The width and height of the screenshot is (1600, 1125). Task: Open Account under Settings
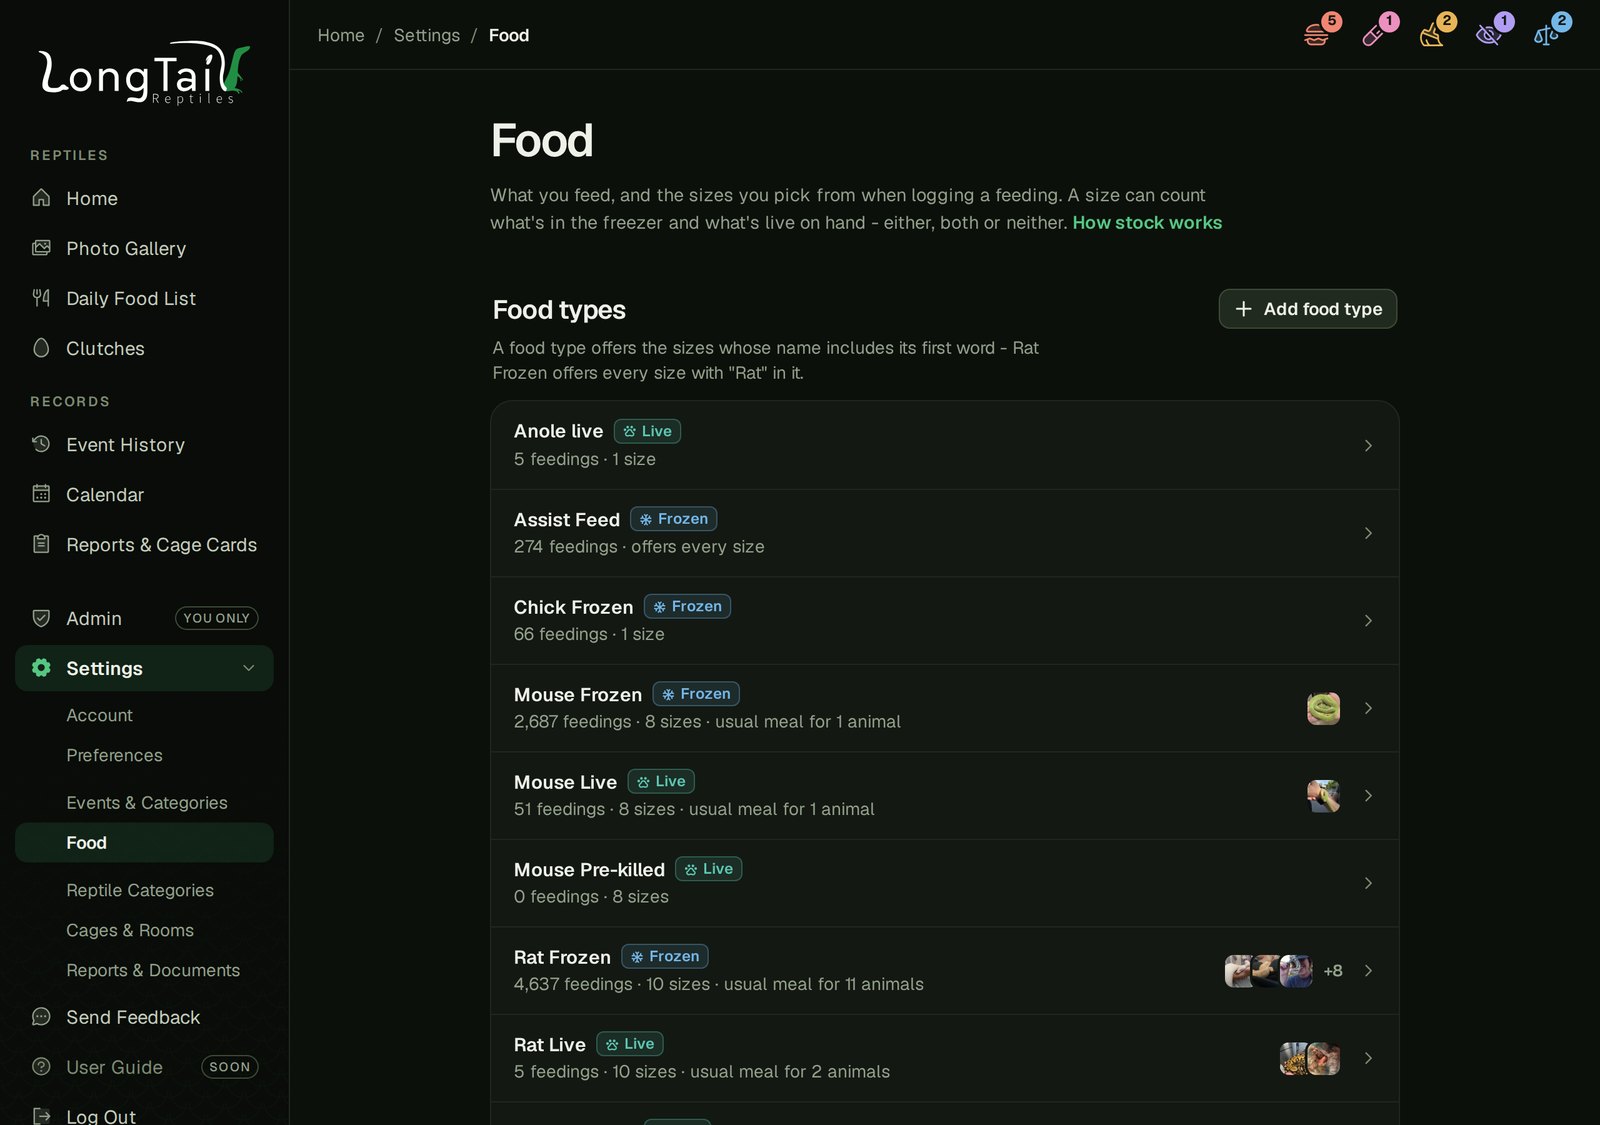click(x=99, y=715)
